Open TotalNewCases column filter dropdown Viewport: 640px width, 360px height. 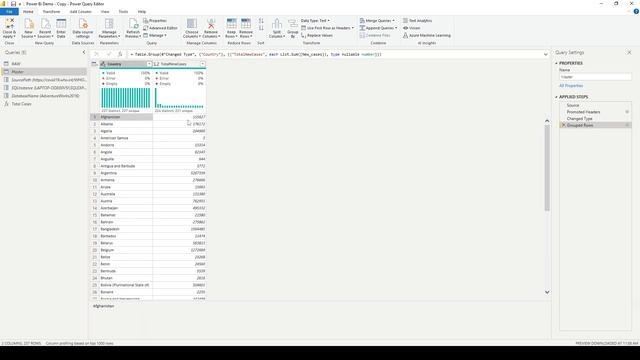tap(202, 64)
